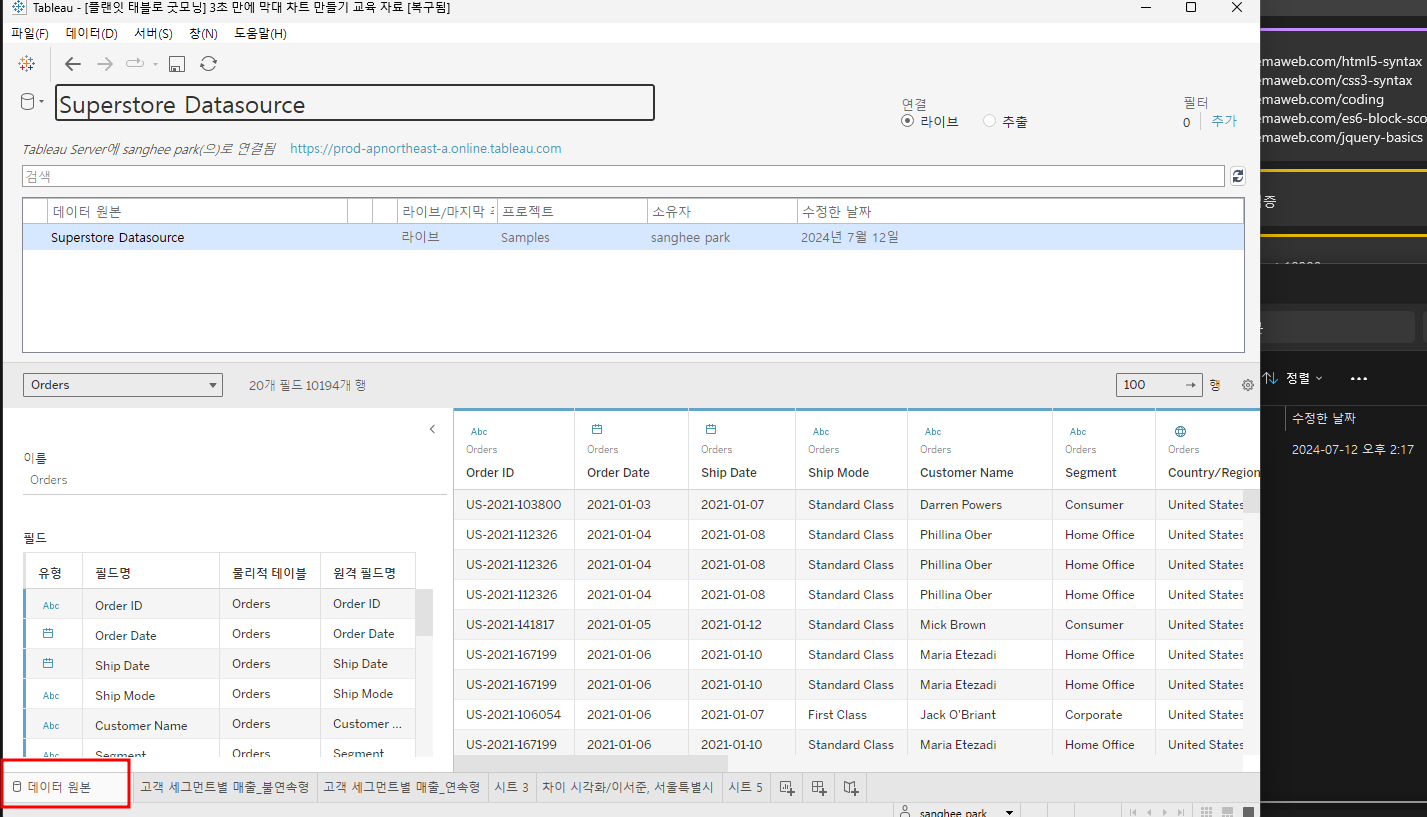Viewport: 1427px width, 817px height.
Task: Click the Abc type icon on Ship Mode column
Action: [x=821, y=432]
